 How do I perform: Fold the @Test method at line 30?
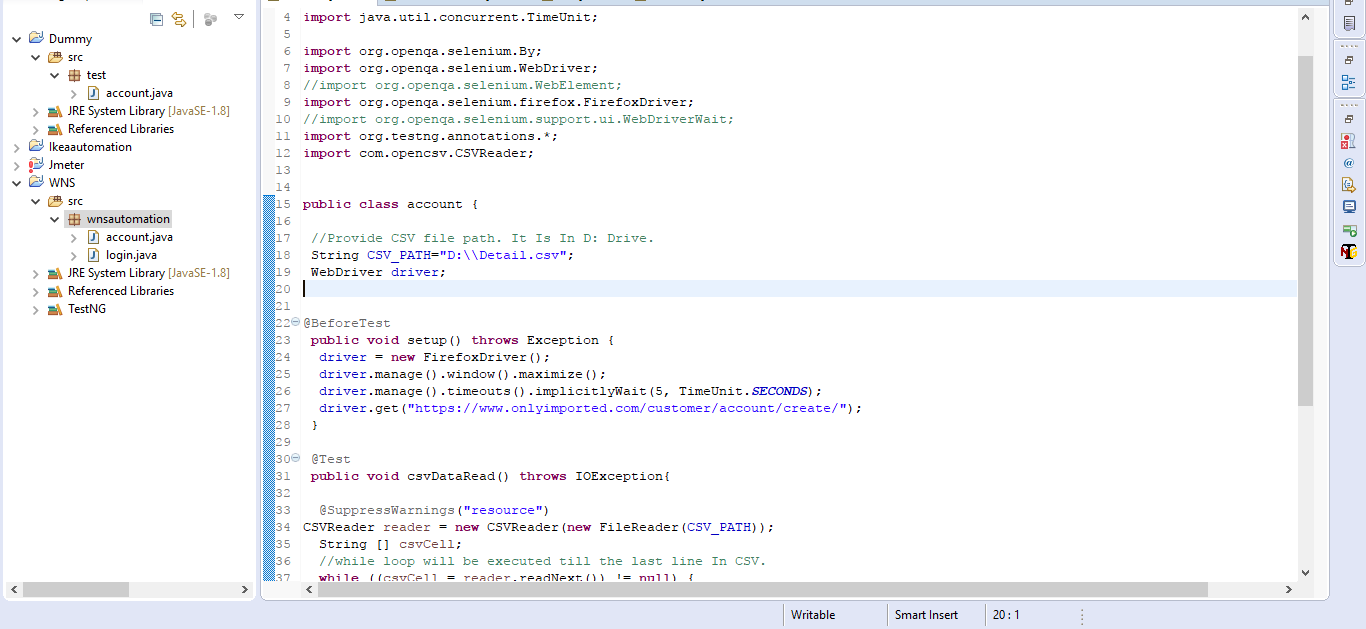[295, 458]
